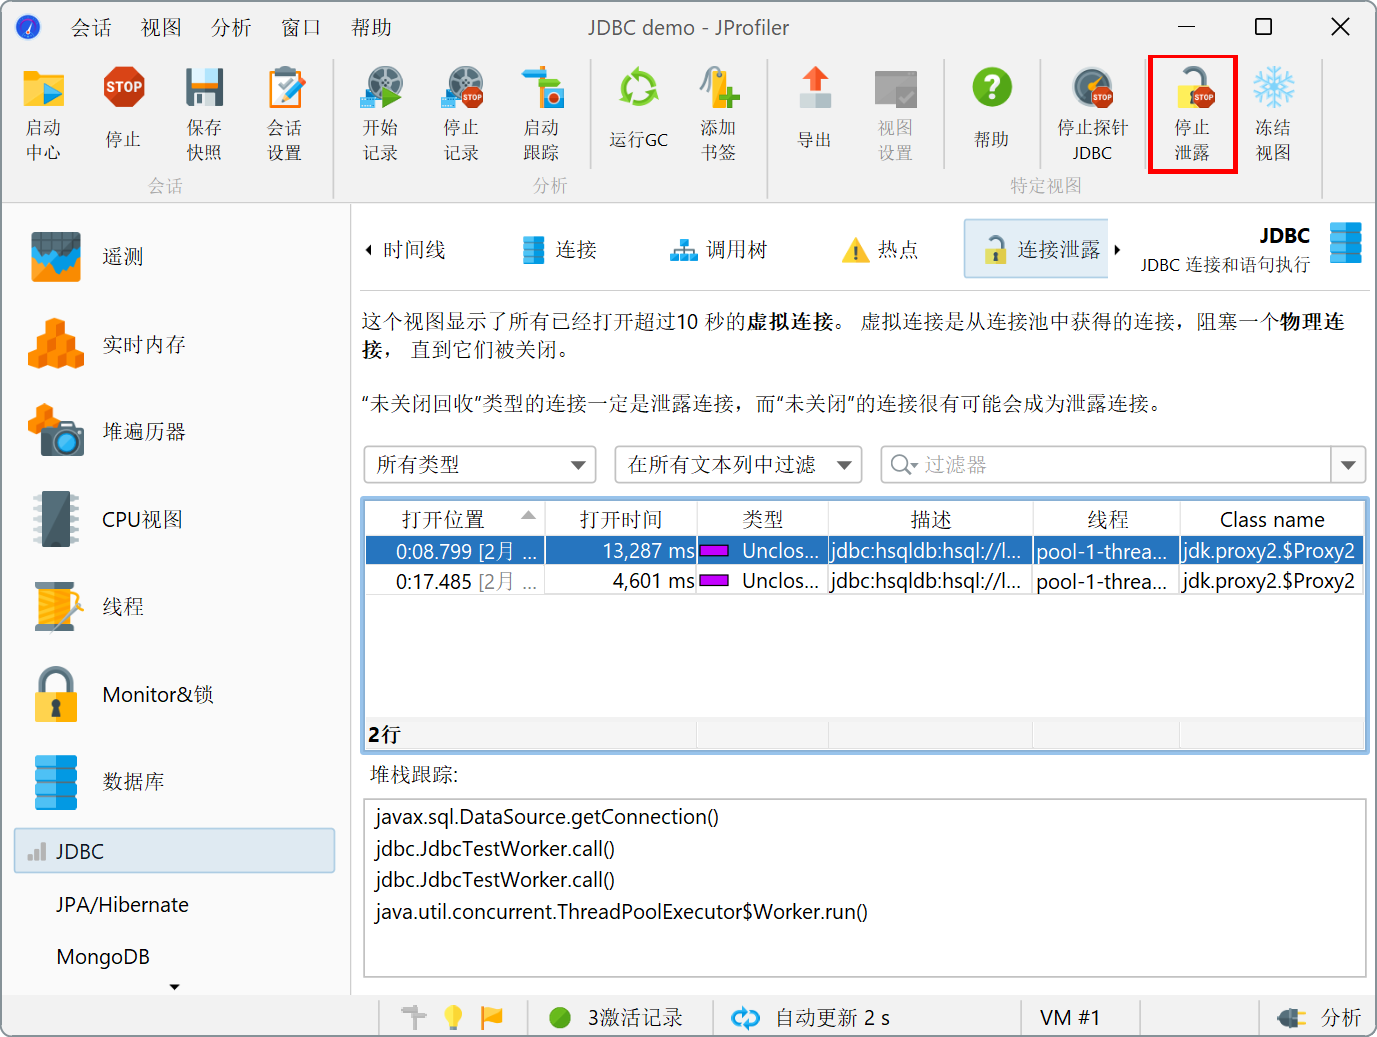Open Monitor&锁 section
1377x1037 pixels.
[x=175, y=695]
